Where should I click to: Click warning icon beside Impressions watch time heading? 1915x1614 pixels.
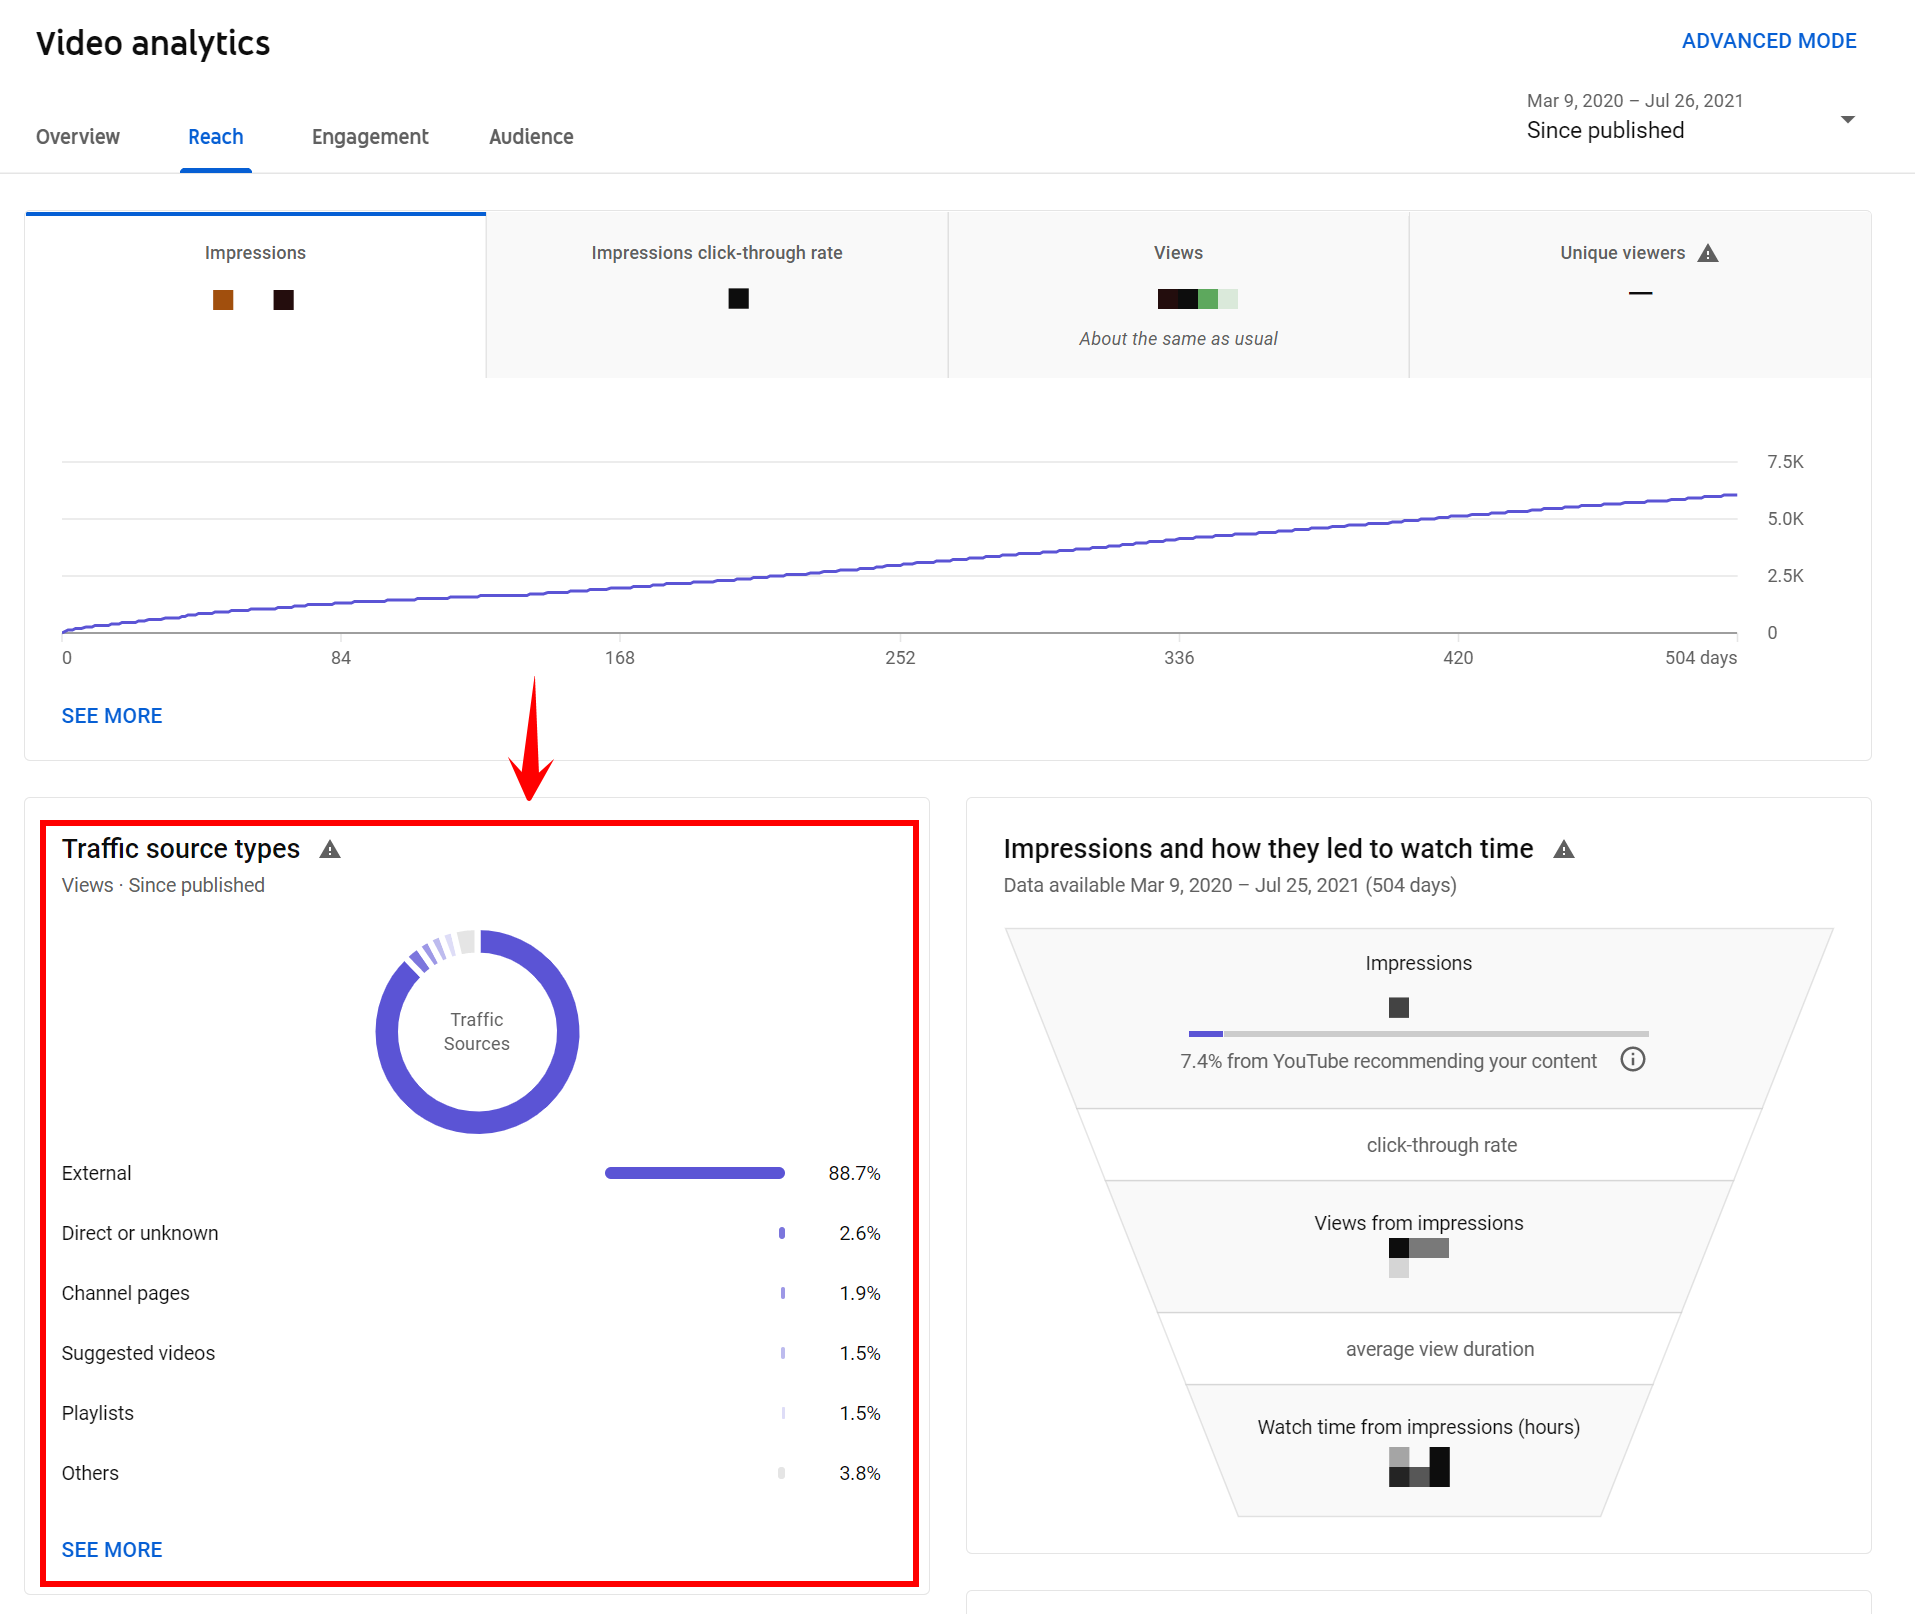tap(1564, 850)
